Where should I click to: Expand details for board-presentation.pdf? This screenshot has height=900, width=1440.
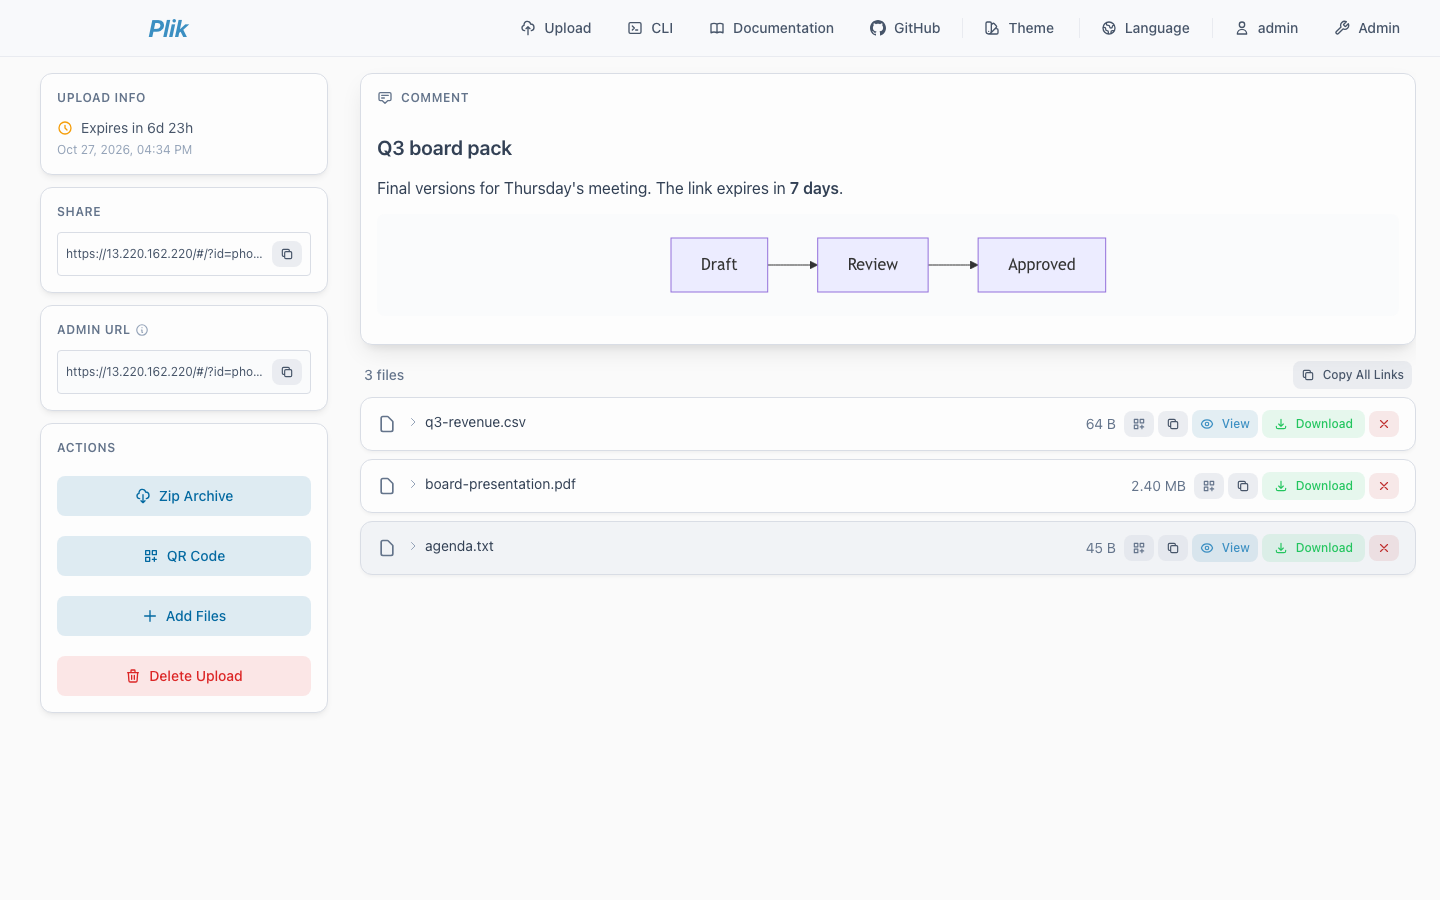[412, 484]
